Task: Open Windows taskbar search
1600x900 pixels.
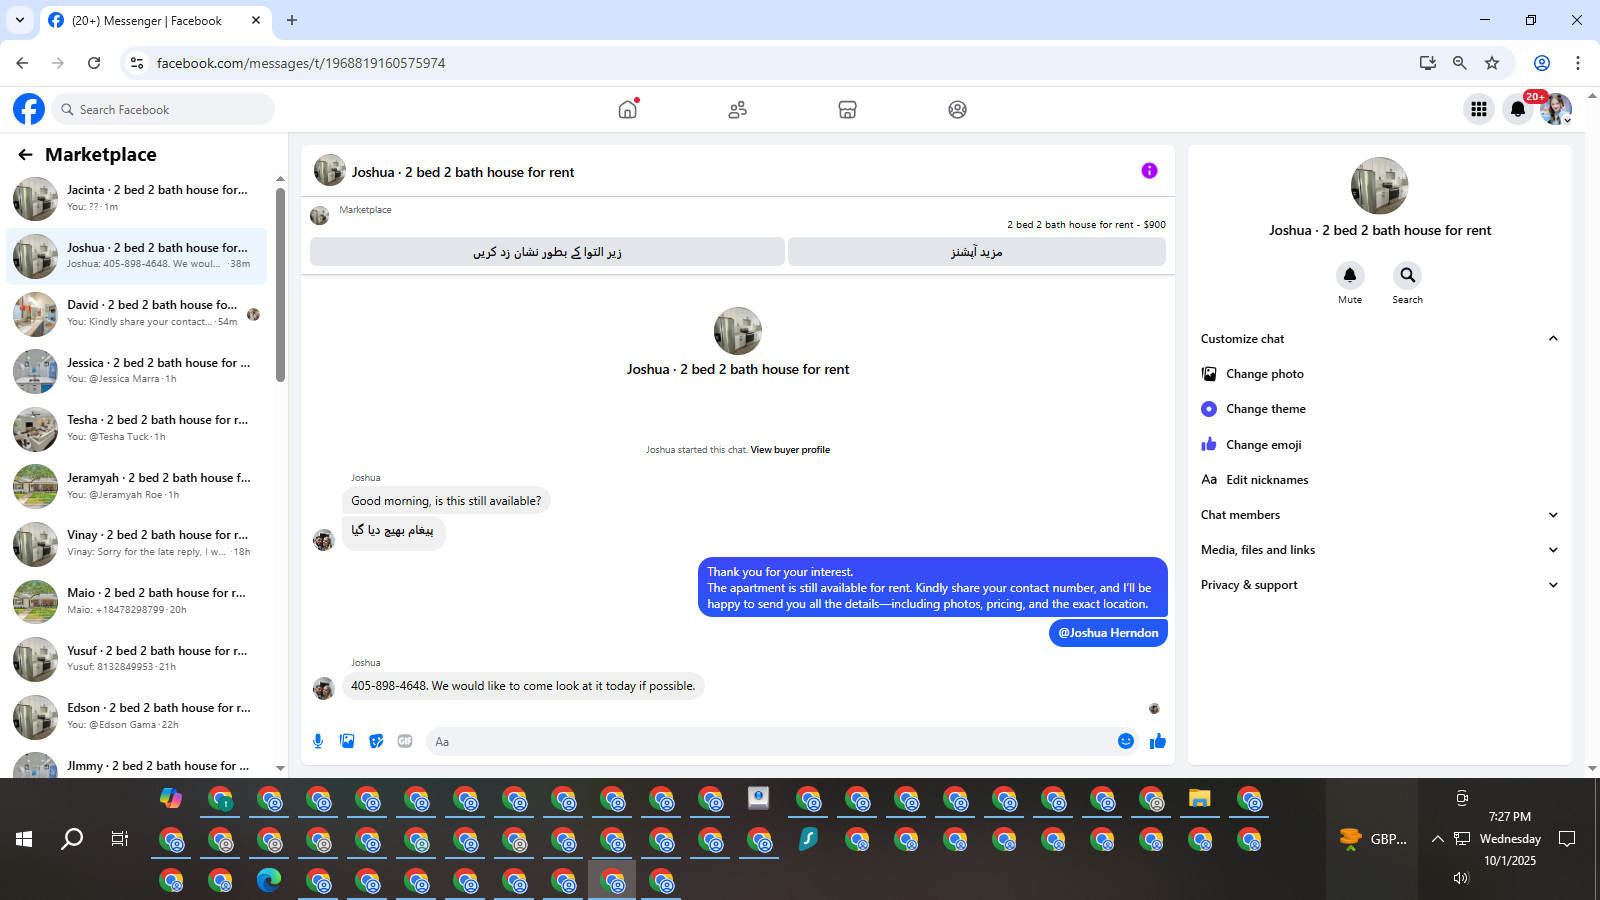Action: click(x=72, y=839)
